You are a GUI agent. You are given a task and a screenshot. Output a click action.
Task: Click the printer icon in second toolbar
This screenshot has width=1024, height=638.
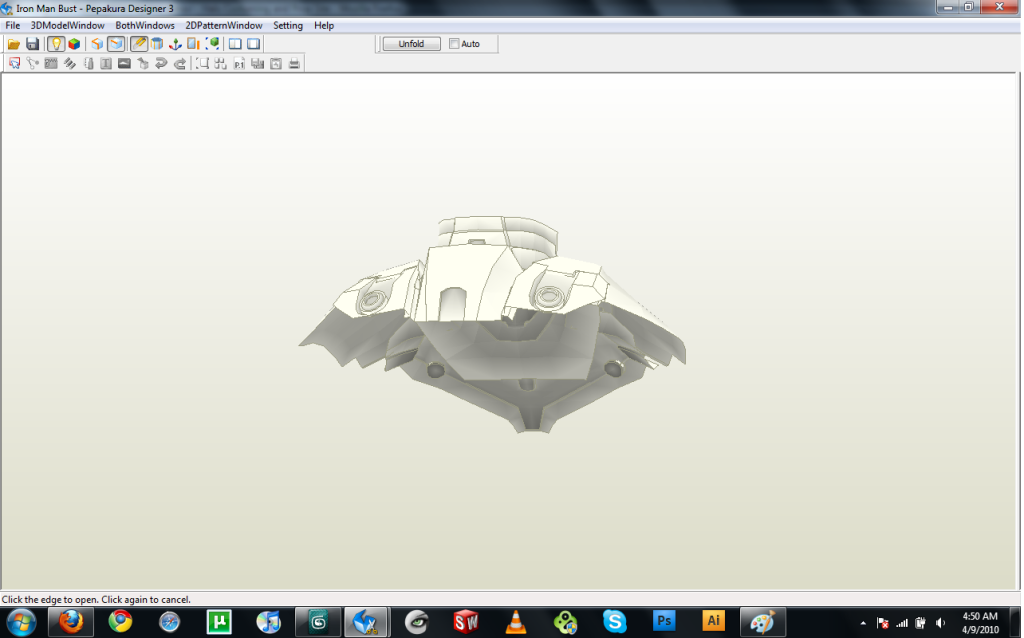coord(294,64)
